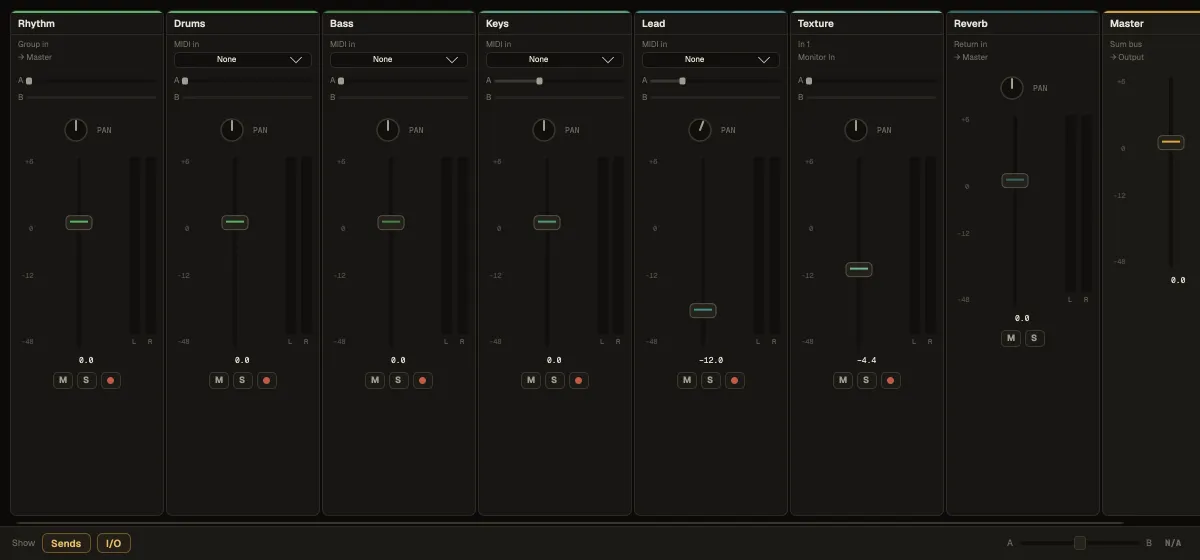Mute the Keys channel
Viewport: 1200px width, 560px height.
[x=532, y=380]
